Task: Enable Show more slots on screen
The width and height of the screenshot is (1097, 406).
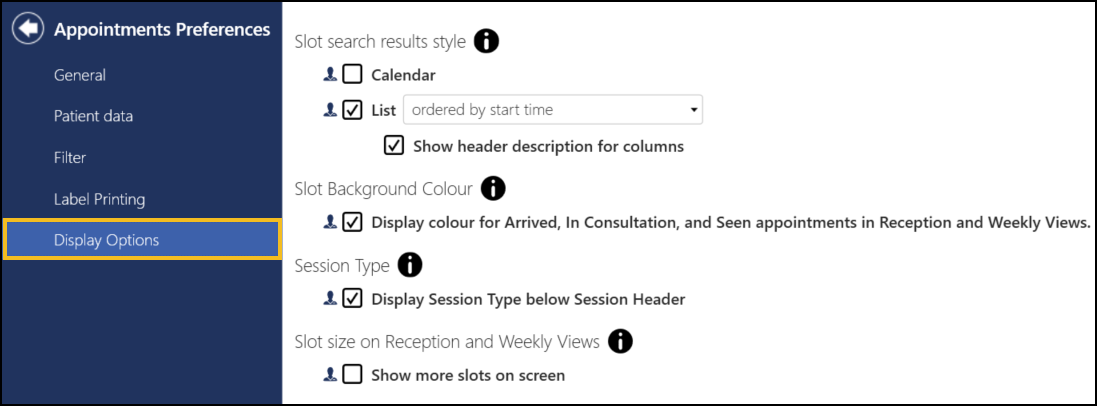Action: [x=353, y=375]
